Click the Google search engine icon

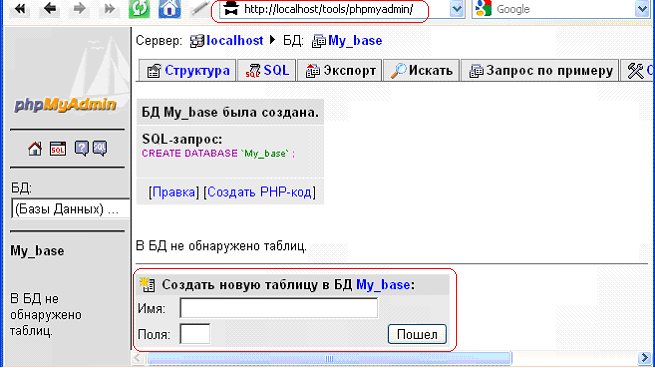pos(483,9)
